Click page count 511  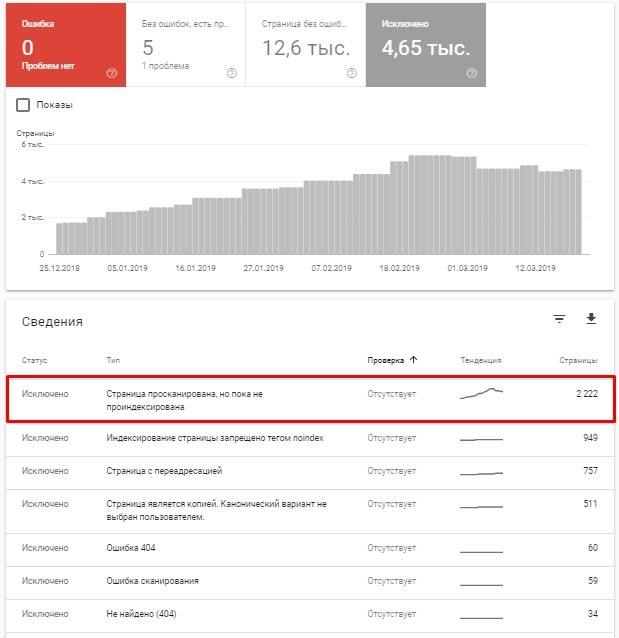(x=591, y=504)
